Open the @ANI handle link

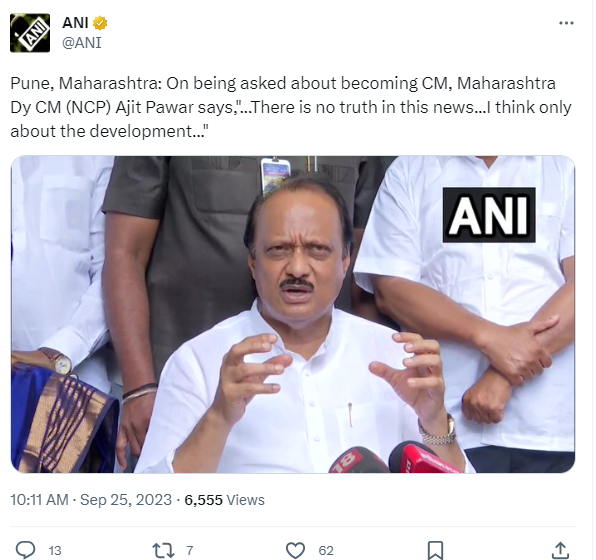pos(82,43)
